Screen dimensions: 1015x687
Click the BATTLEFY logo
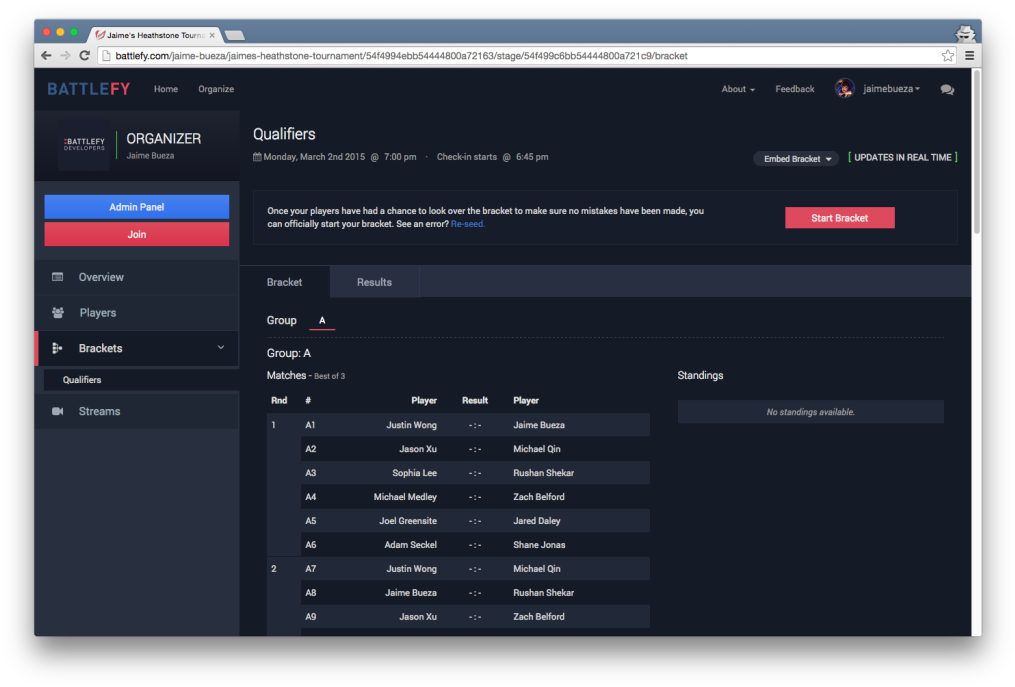click(89, 89)
